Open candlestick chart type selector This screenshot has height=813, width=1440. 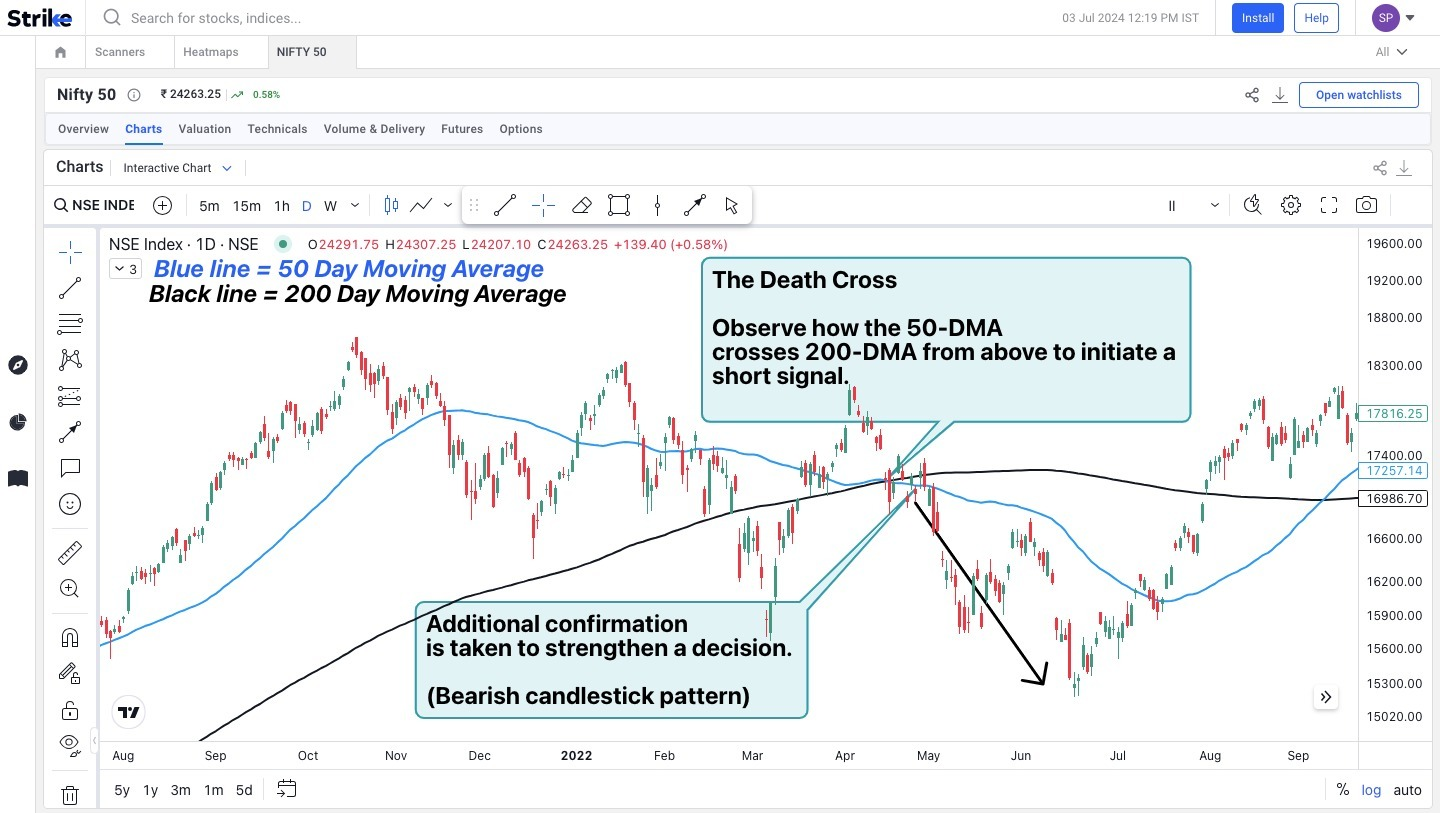click(391, 205)
